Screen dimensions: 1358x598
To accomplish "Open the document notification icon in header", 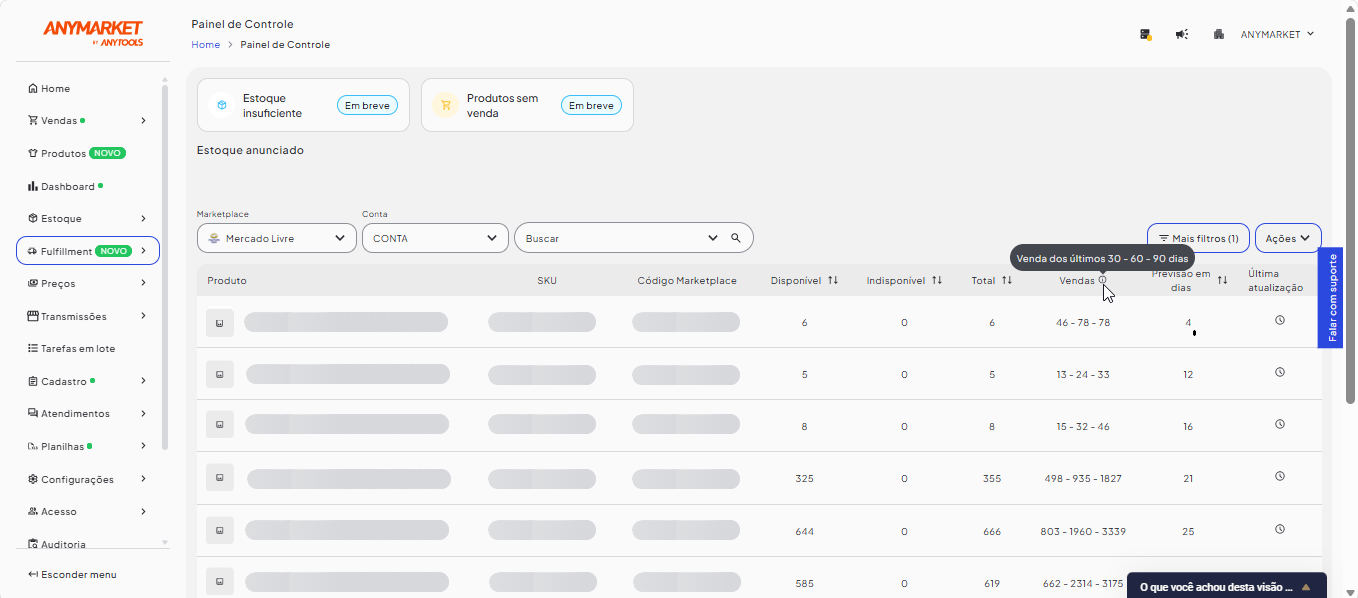I will pyautogui.click(x=1146, y=34).
